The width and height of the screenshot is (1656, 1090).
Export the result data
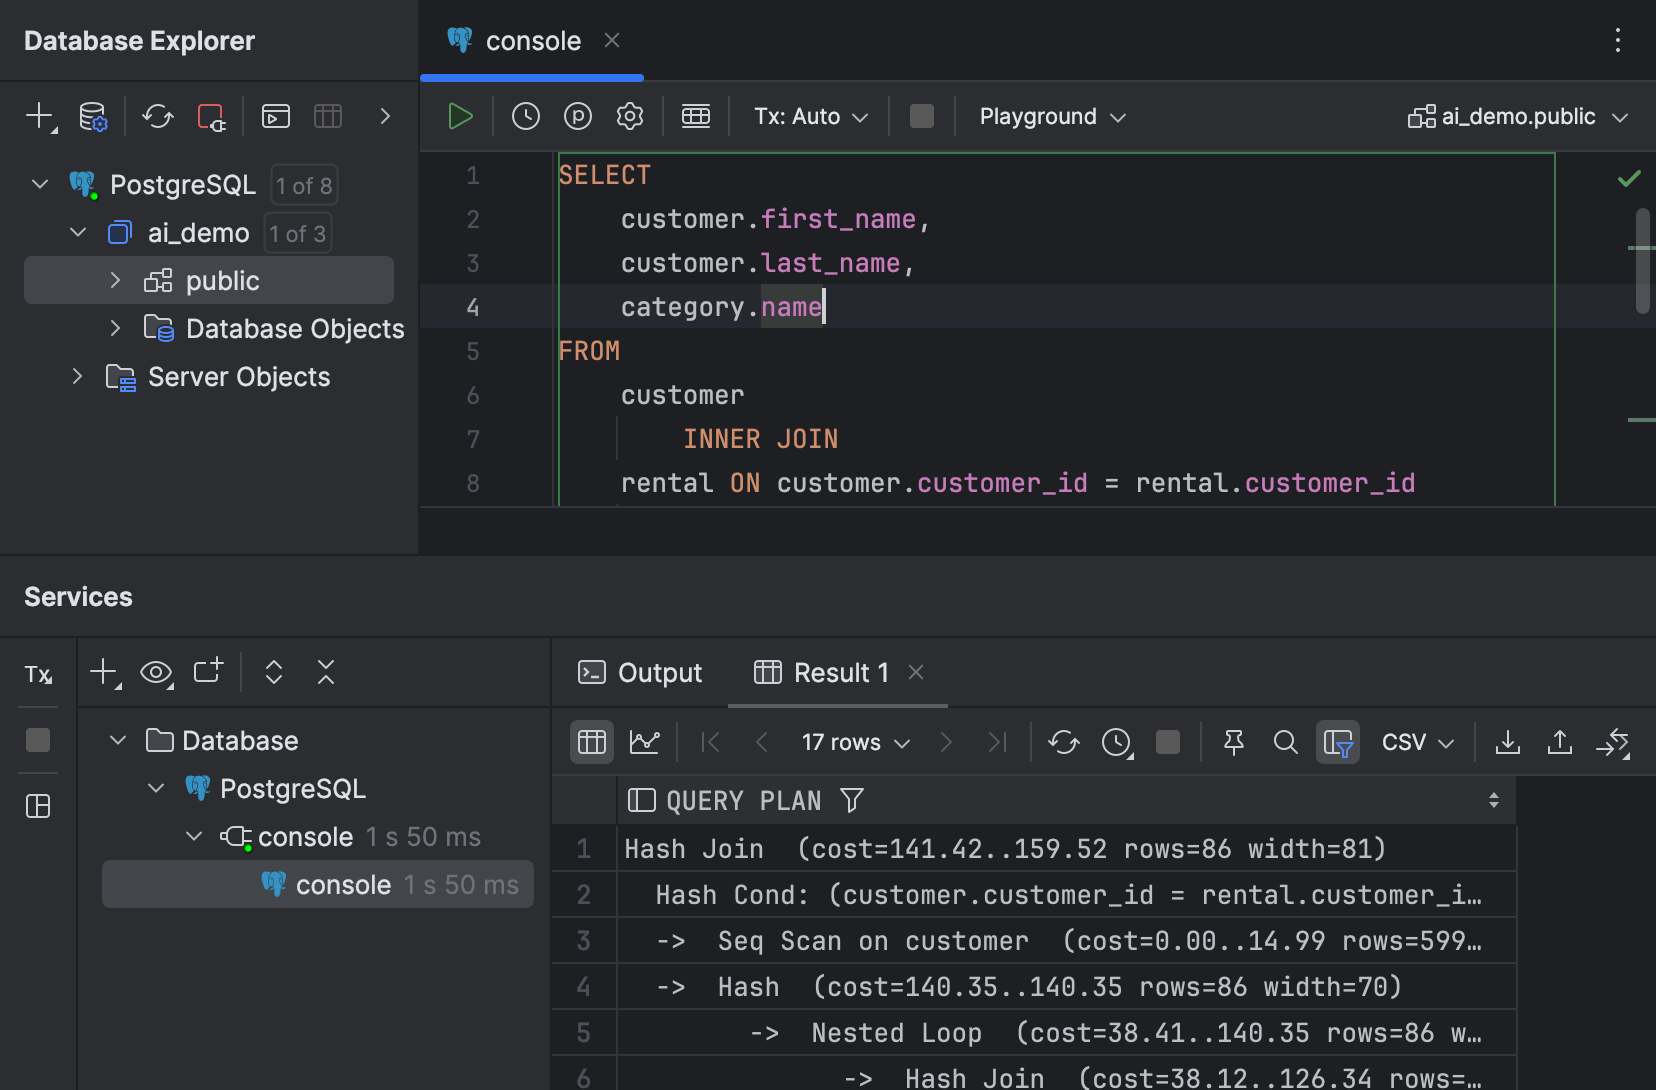point(1508,741)
